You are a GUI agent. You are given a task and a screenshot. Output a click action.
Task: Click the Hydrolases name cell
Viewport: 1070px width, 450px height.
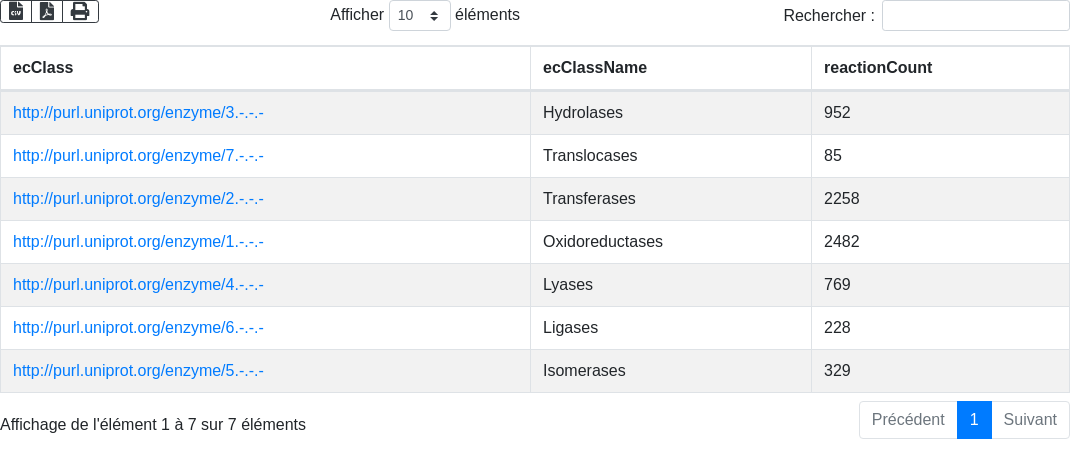(x=583, y=113)
